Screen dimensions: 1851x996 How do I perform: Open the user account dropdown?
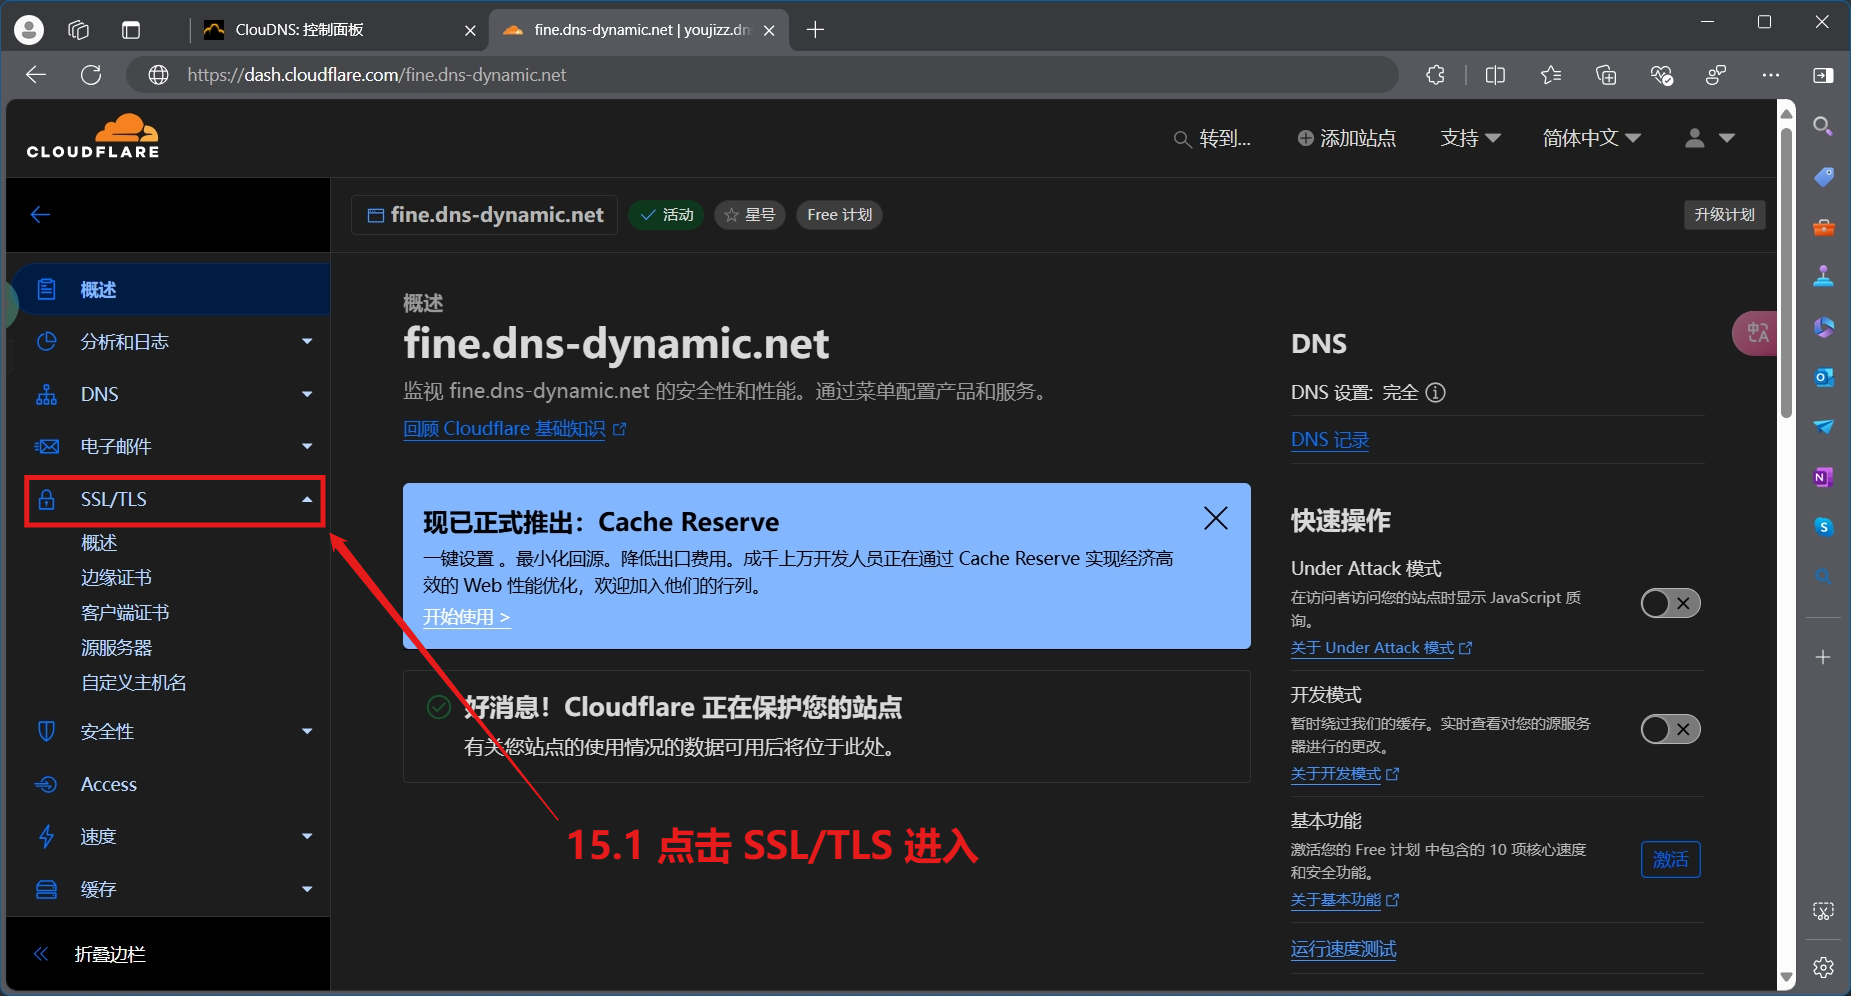(x=1709, y=138)
